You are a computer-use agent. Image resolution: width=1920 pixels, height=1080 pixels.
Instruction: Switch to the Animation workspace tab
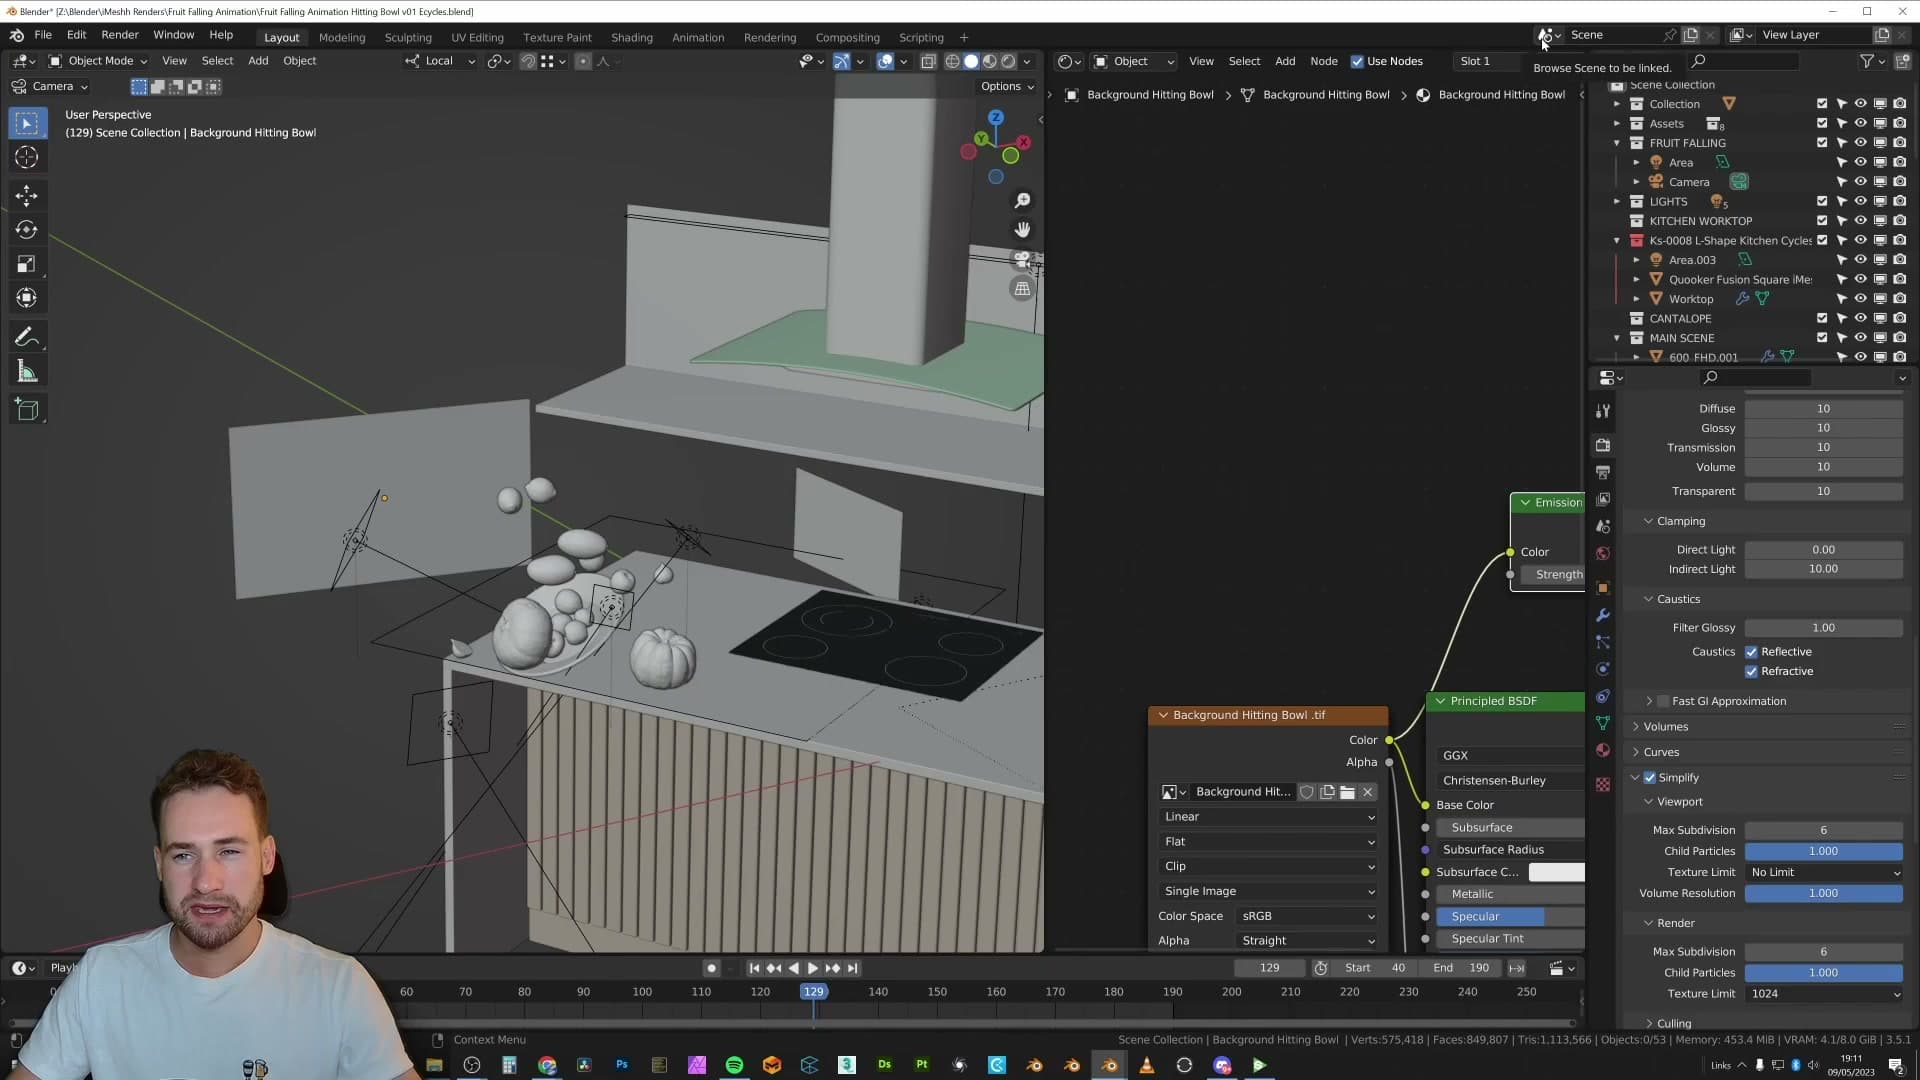click(698, 37)
